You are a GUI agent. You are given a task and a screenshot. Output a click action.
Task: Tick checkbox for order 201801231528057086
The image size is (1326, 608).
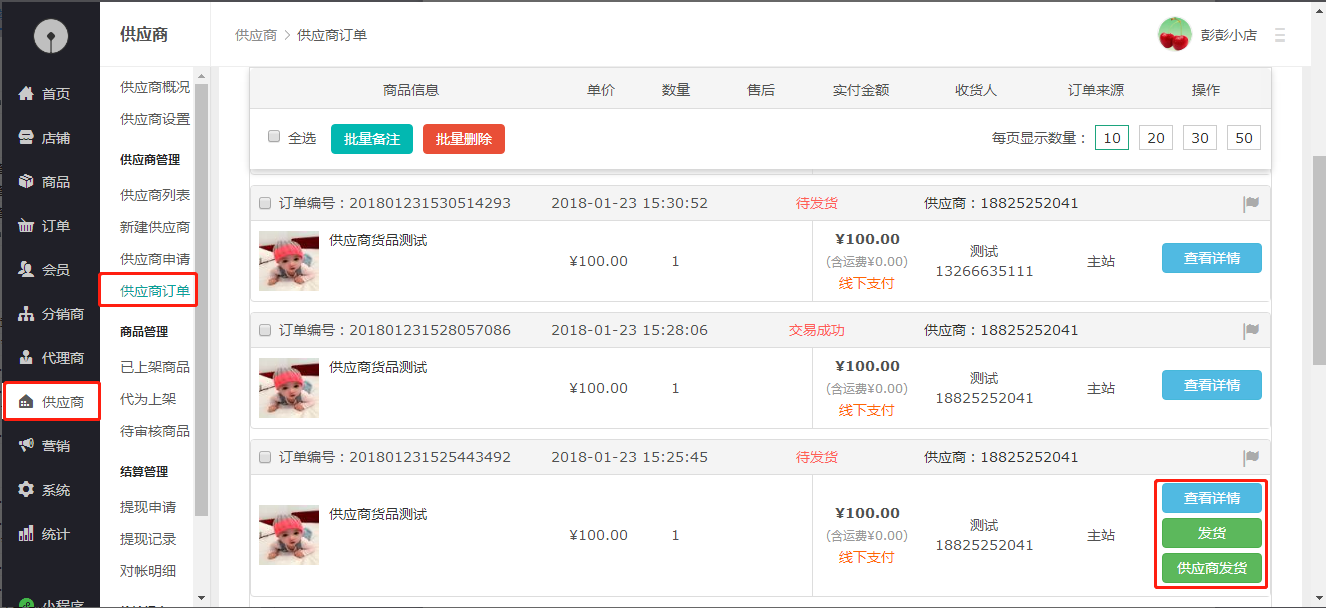(x=265, y=330)
